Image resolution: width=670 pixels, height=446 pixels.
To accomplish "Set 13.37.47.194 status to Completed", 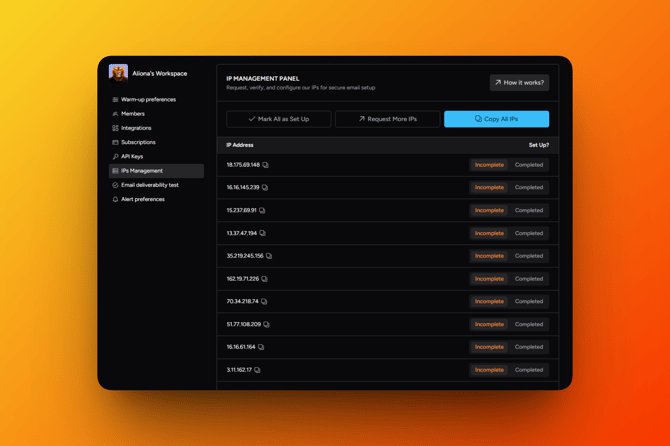I will [x=529, y=233].
